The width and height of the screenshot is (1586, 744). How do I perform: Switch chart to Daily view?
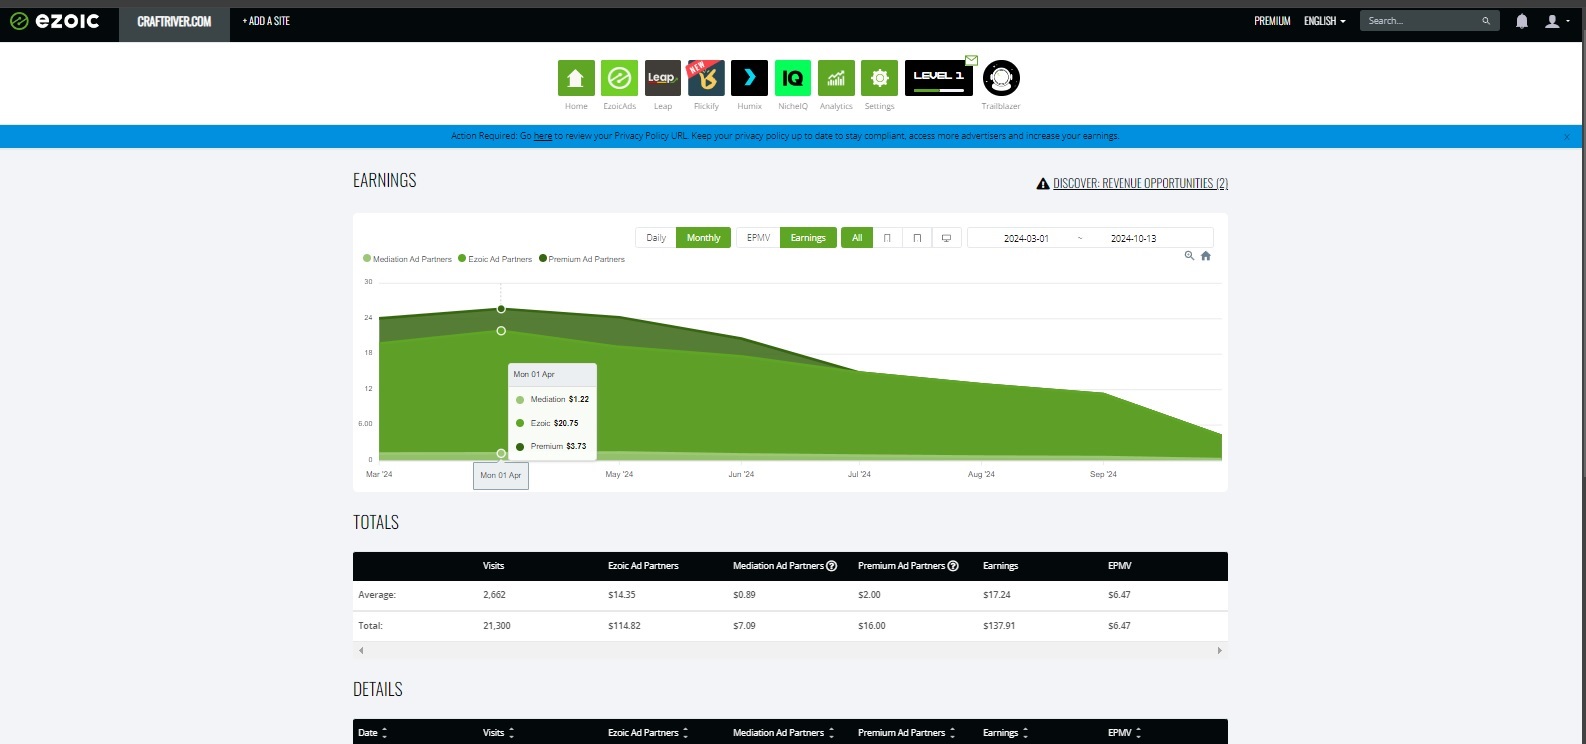click(656, 238)
